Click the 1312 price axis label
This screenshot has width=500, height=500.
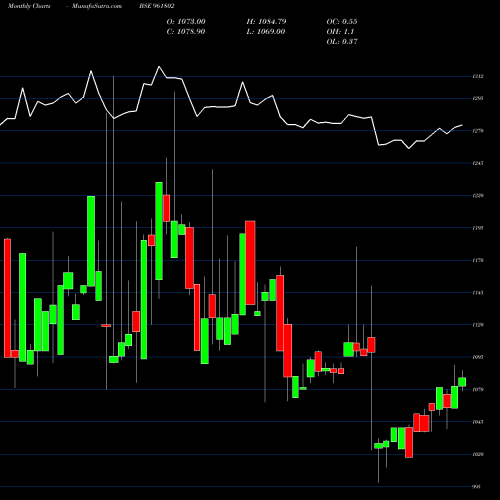(x=478, y=77)
